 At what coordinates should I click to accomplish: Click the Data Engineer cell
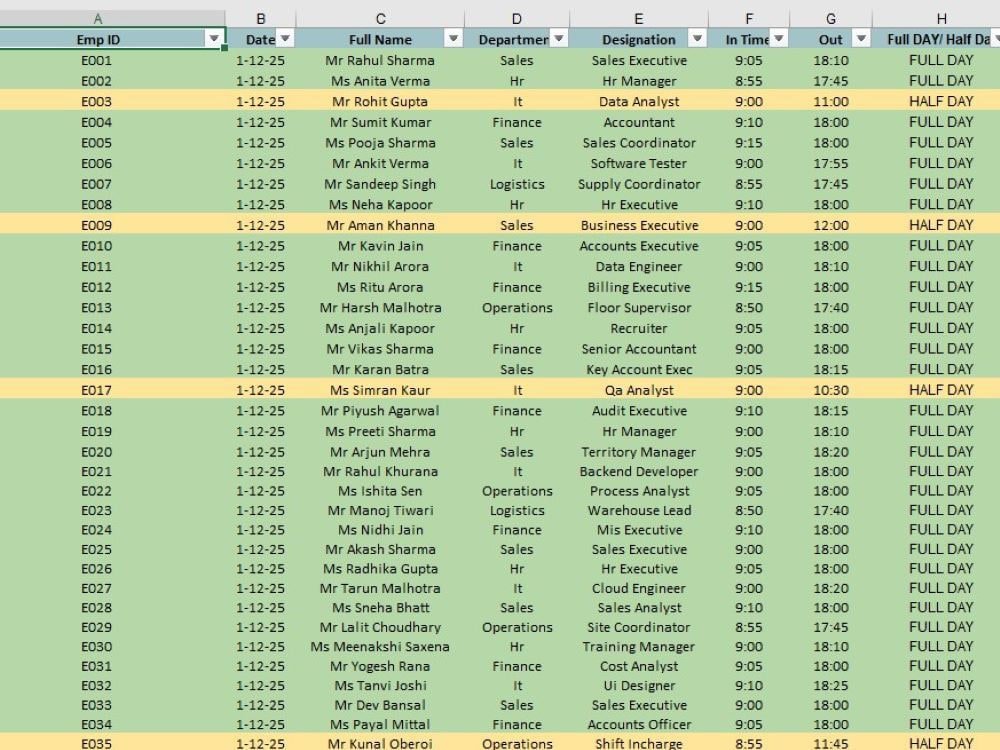(638, 267)
